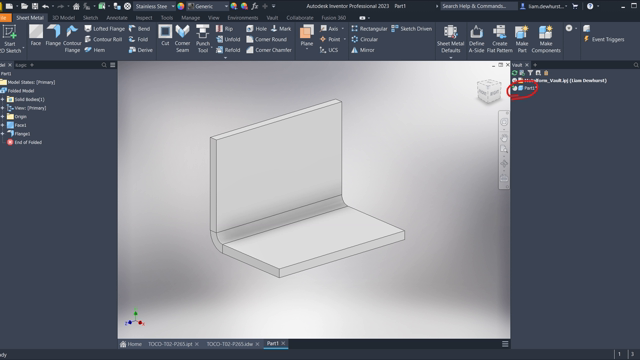Switch to the Sketch ribbon tab
Screen dimensions: 640x360
click(x=90, y=18)
